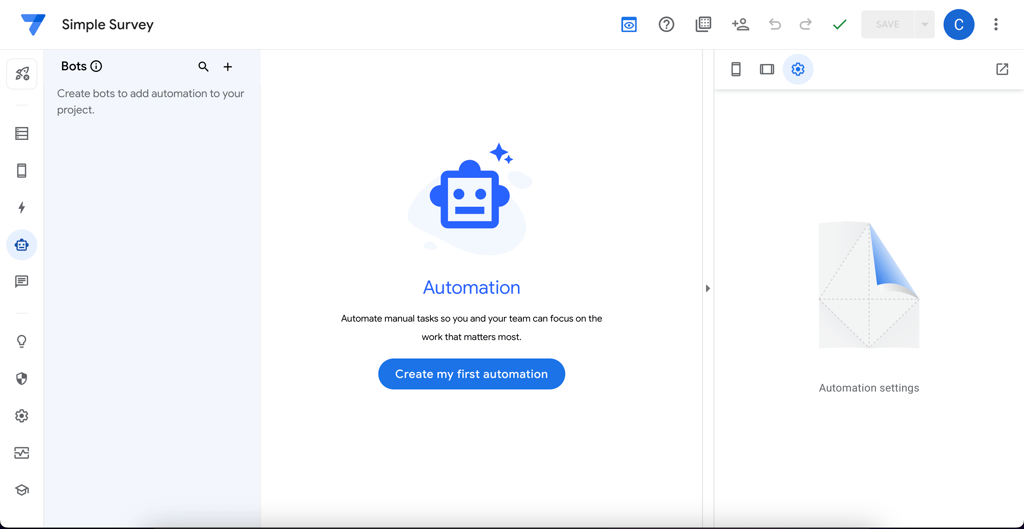Collapse the right panel with triangle arrow

tap(708, 288)
